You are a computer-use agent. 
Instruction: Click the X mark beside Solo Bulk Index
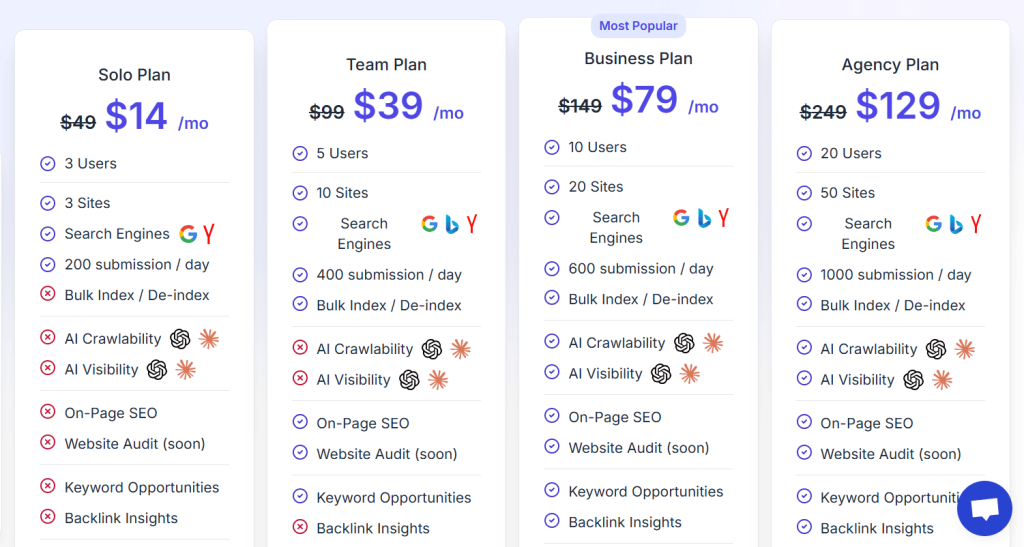tap(48, 295)
